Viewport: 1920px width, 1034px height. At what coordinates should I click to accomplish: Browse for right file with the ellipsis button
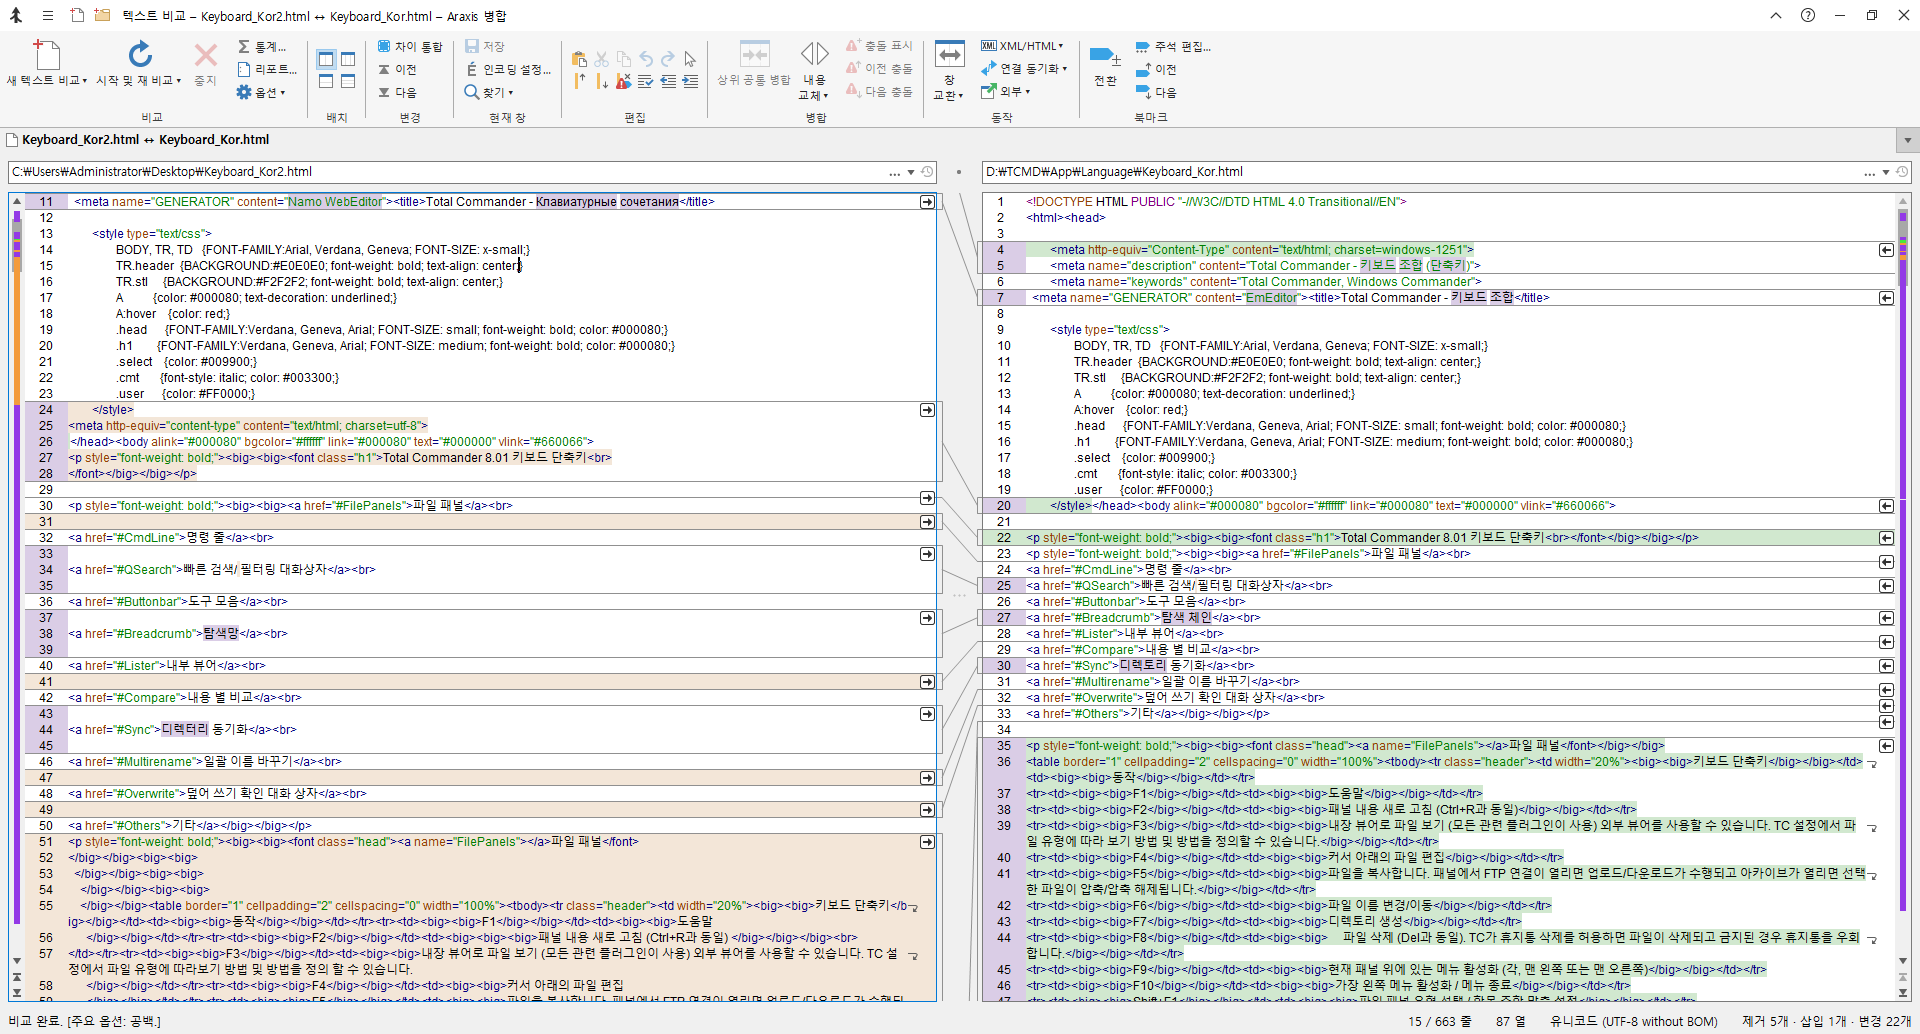click(x=1870, y=173)
